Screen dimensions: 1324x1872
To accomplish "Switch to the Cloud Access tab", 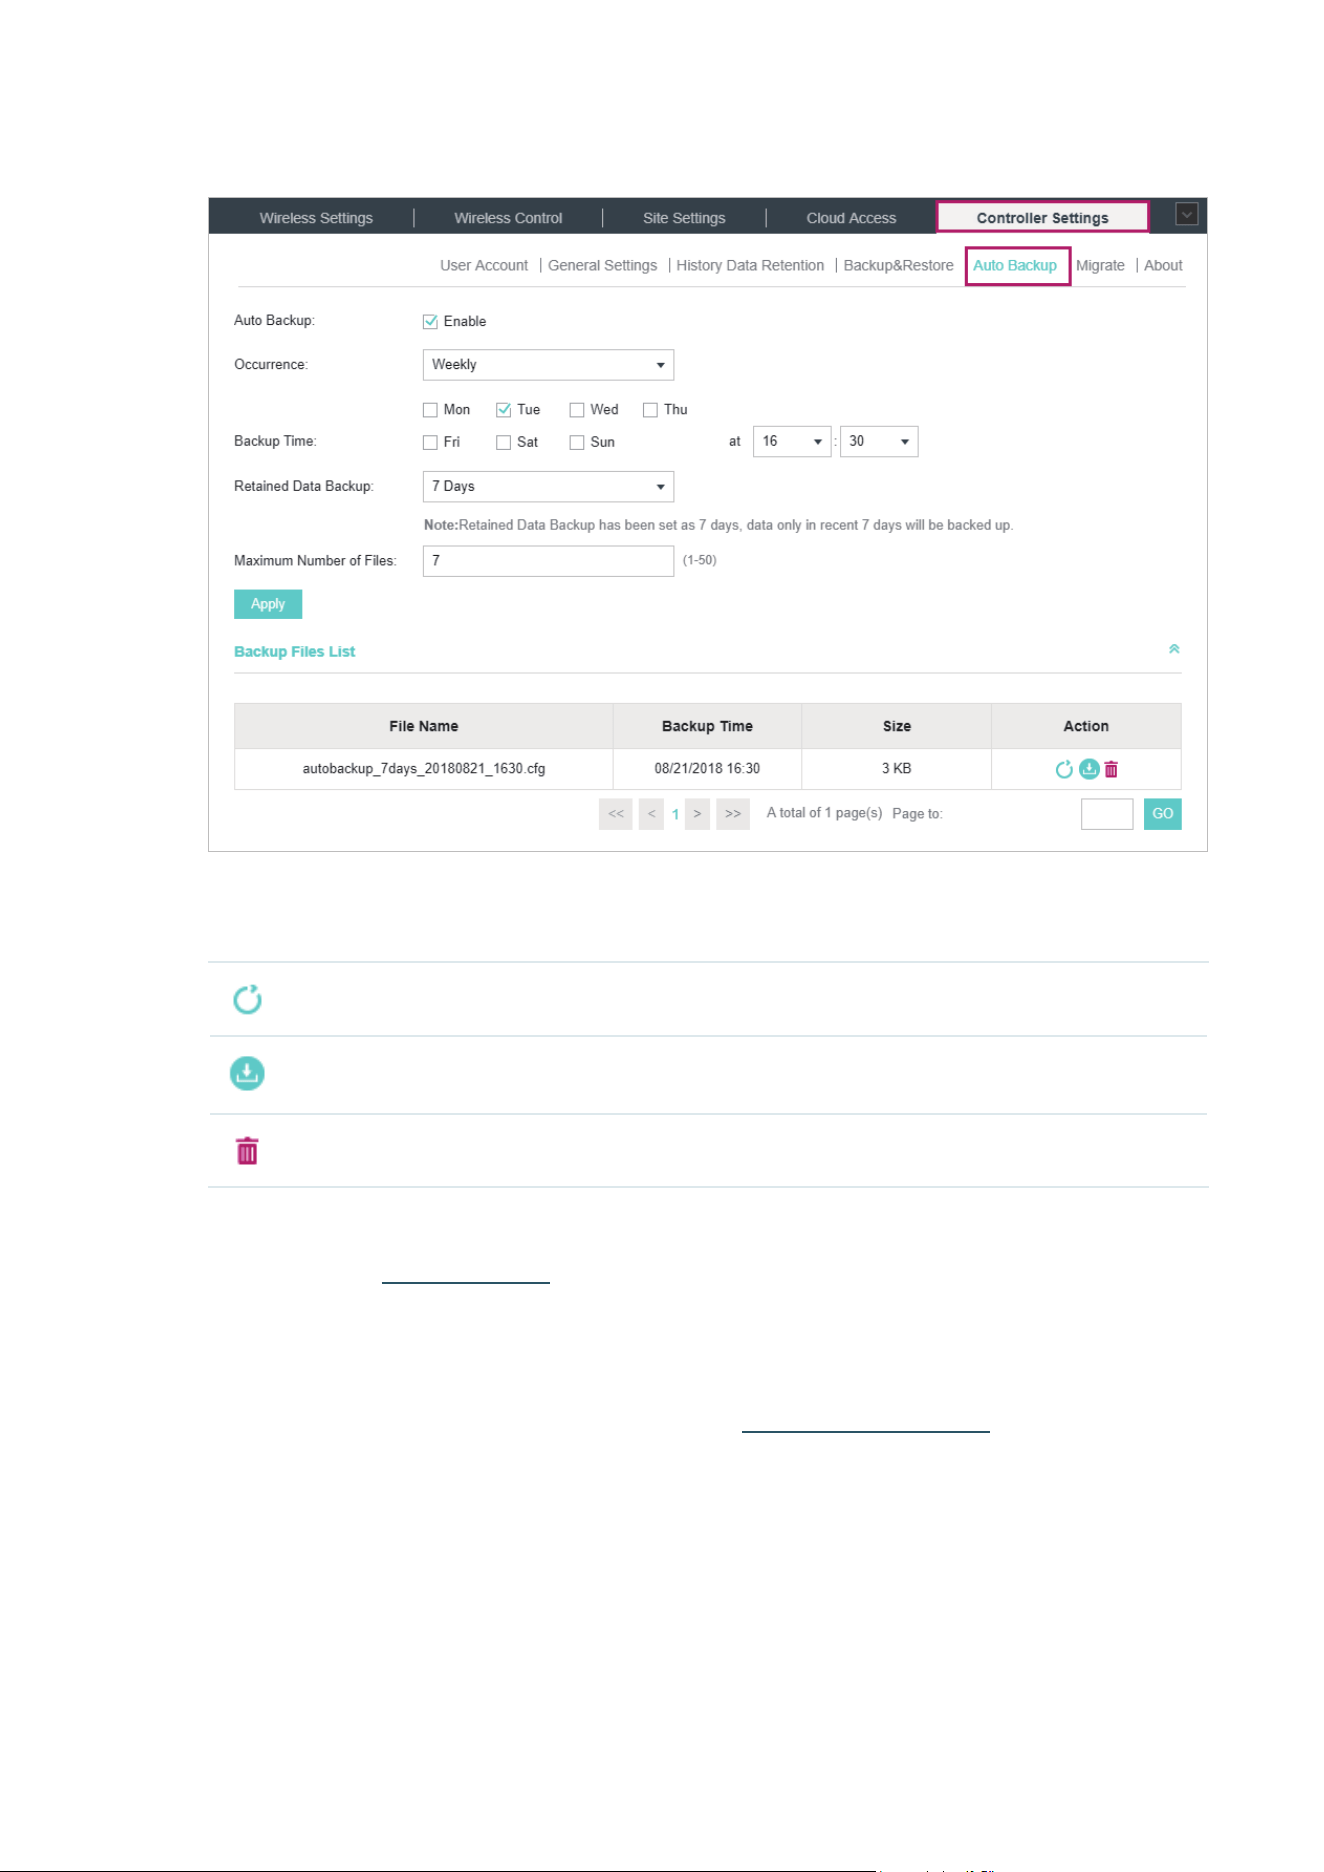I will 851,218.
